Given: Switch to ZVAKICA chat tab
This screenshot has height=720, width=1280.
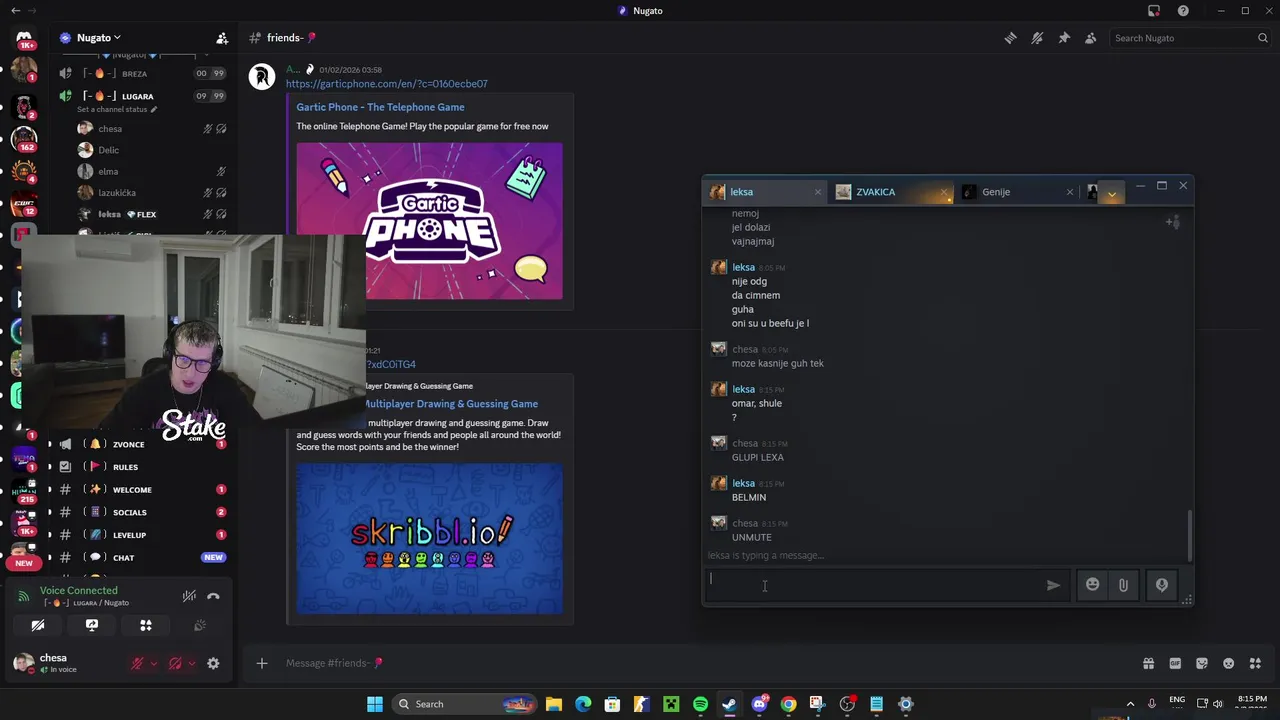Looking at the screenshot, I should 890,192.
